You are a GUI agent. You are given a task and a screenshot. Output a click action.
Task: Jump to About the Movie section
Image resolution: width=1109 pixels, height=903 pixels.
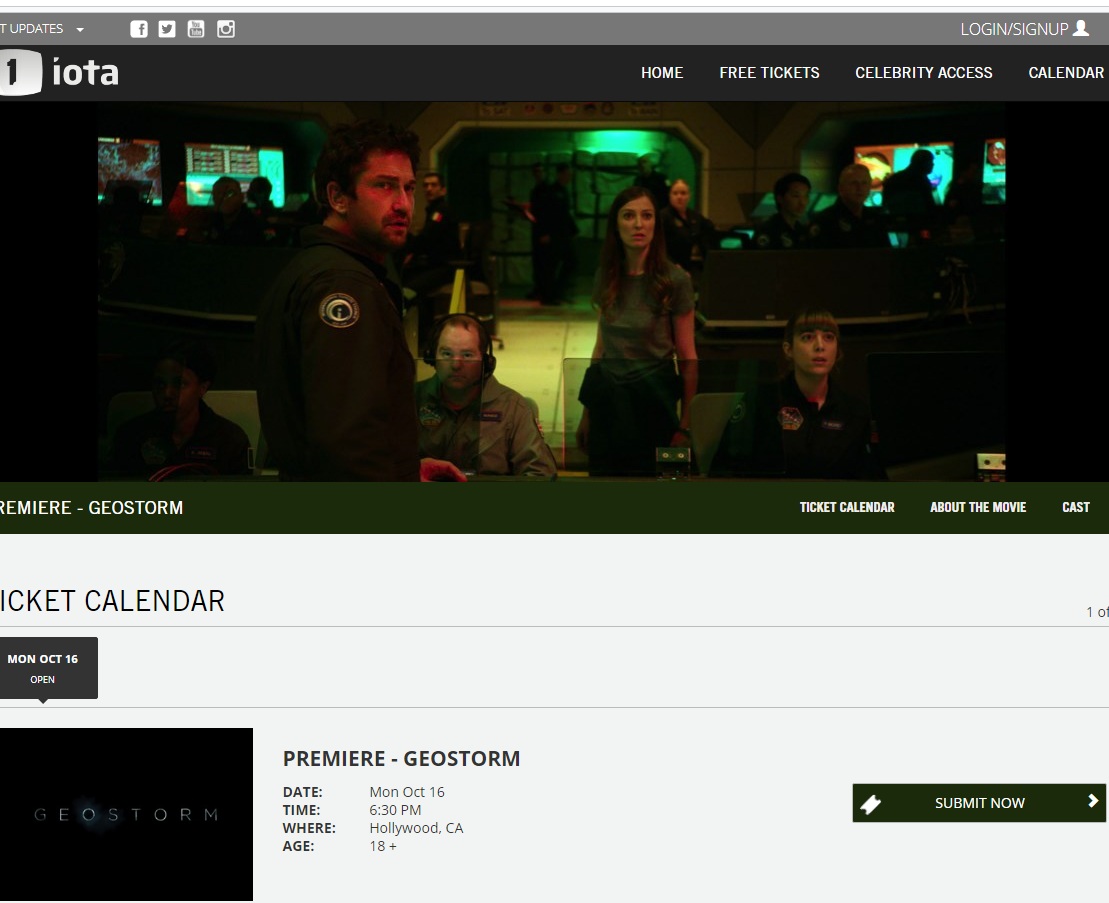pyautogui.click(x=977, y=508)
